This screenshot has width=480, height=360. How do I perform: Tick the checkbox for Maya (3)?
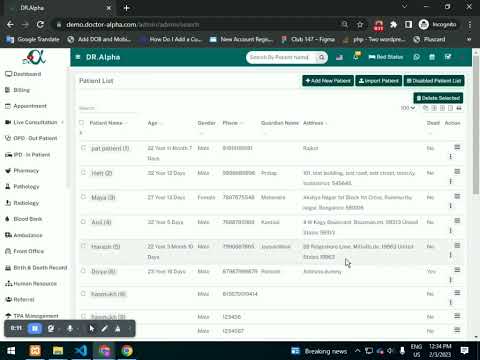(x=83, y=197)
